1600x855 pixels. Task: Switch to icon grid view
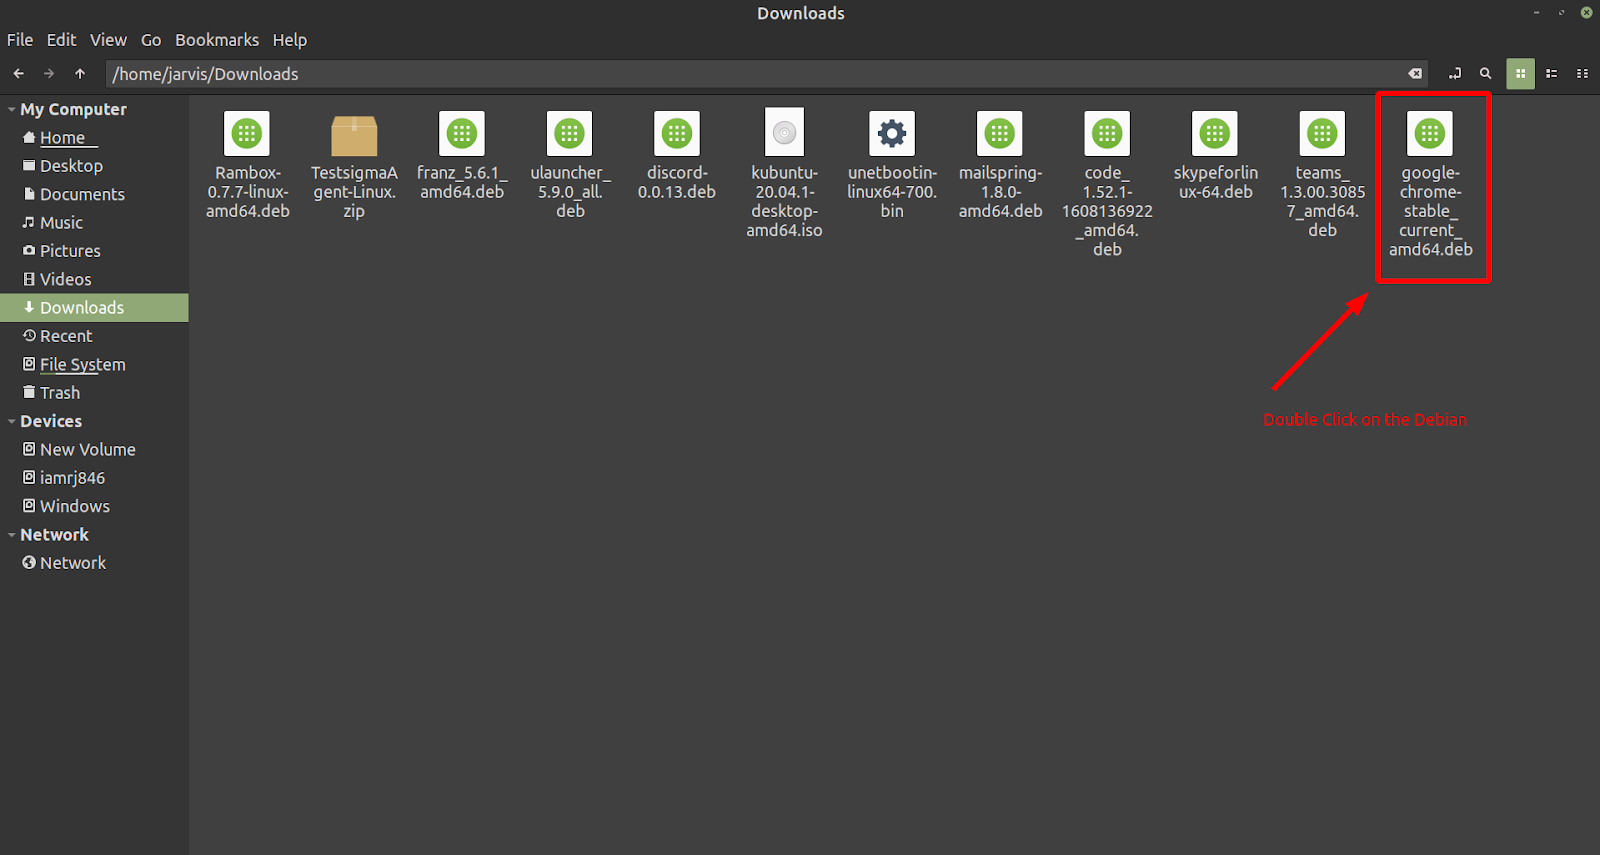click(x=1520, y=73)
